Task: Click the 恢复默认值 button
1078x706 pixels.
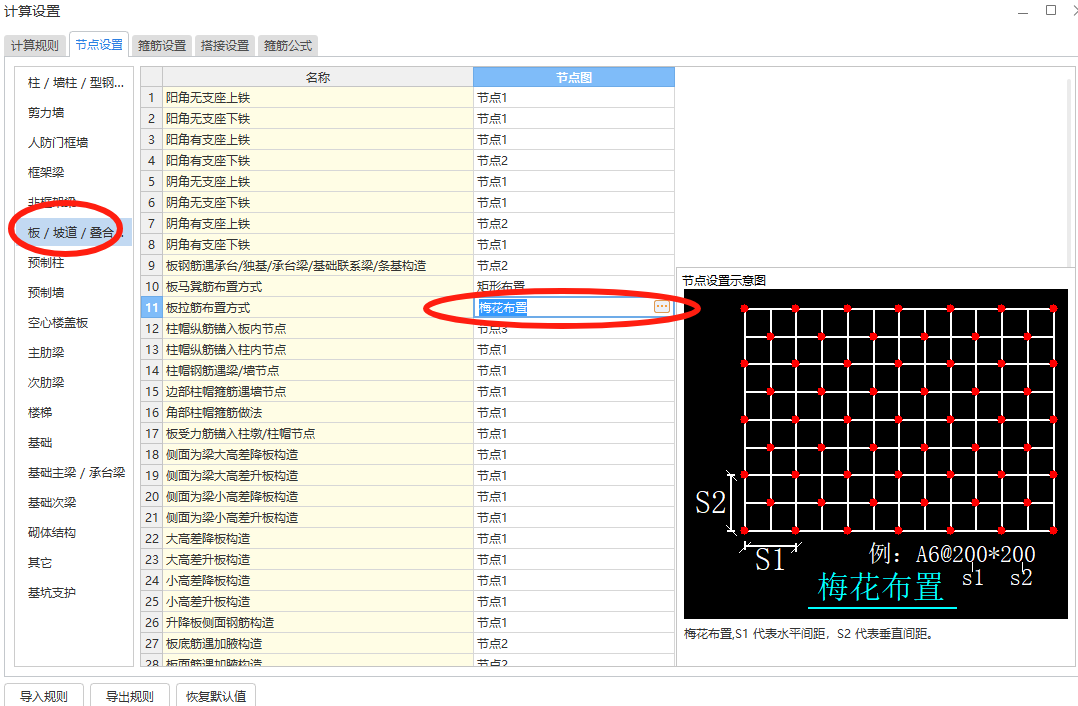Action: pyautogui.click(x=216, y=696)
